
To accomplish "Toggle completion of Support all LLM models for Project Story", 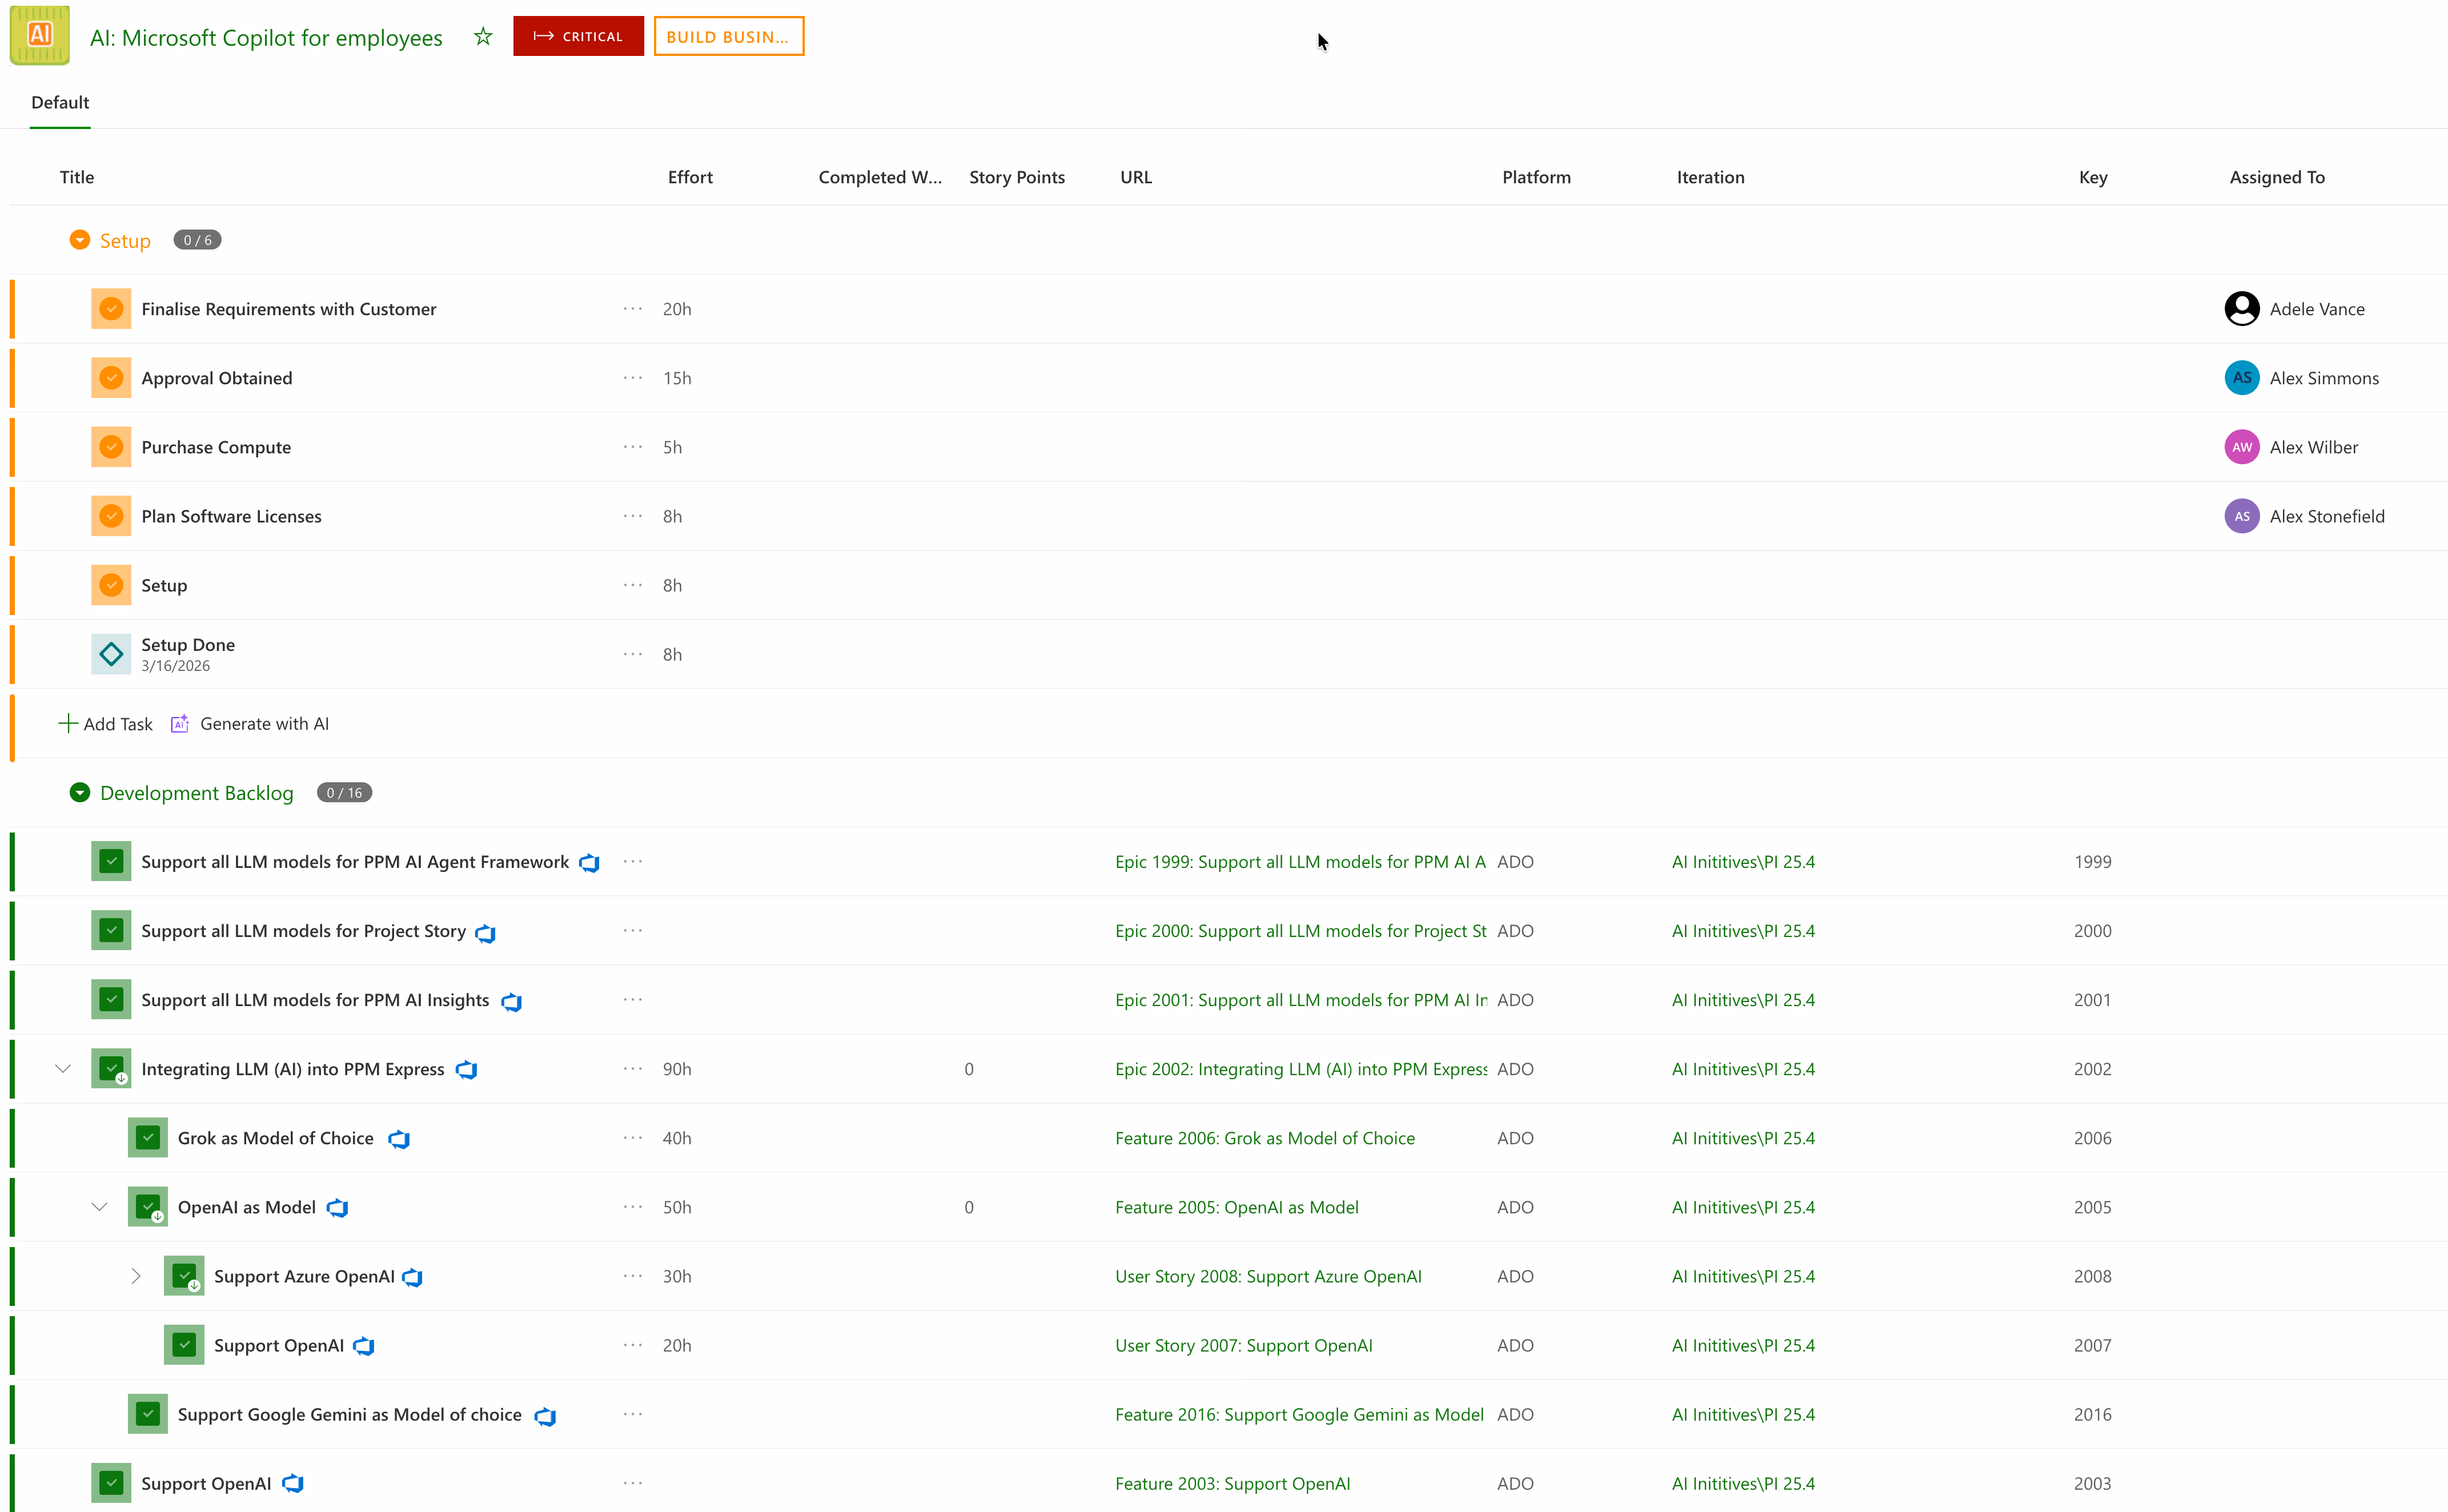I will point(111,931).
